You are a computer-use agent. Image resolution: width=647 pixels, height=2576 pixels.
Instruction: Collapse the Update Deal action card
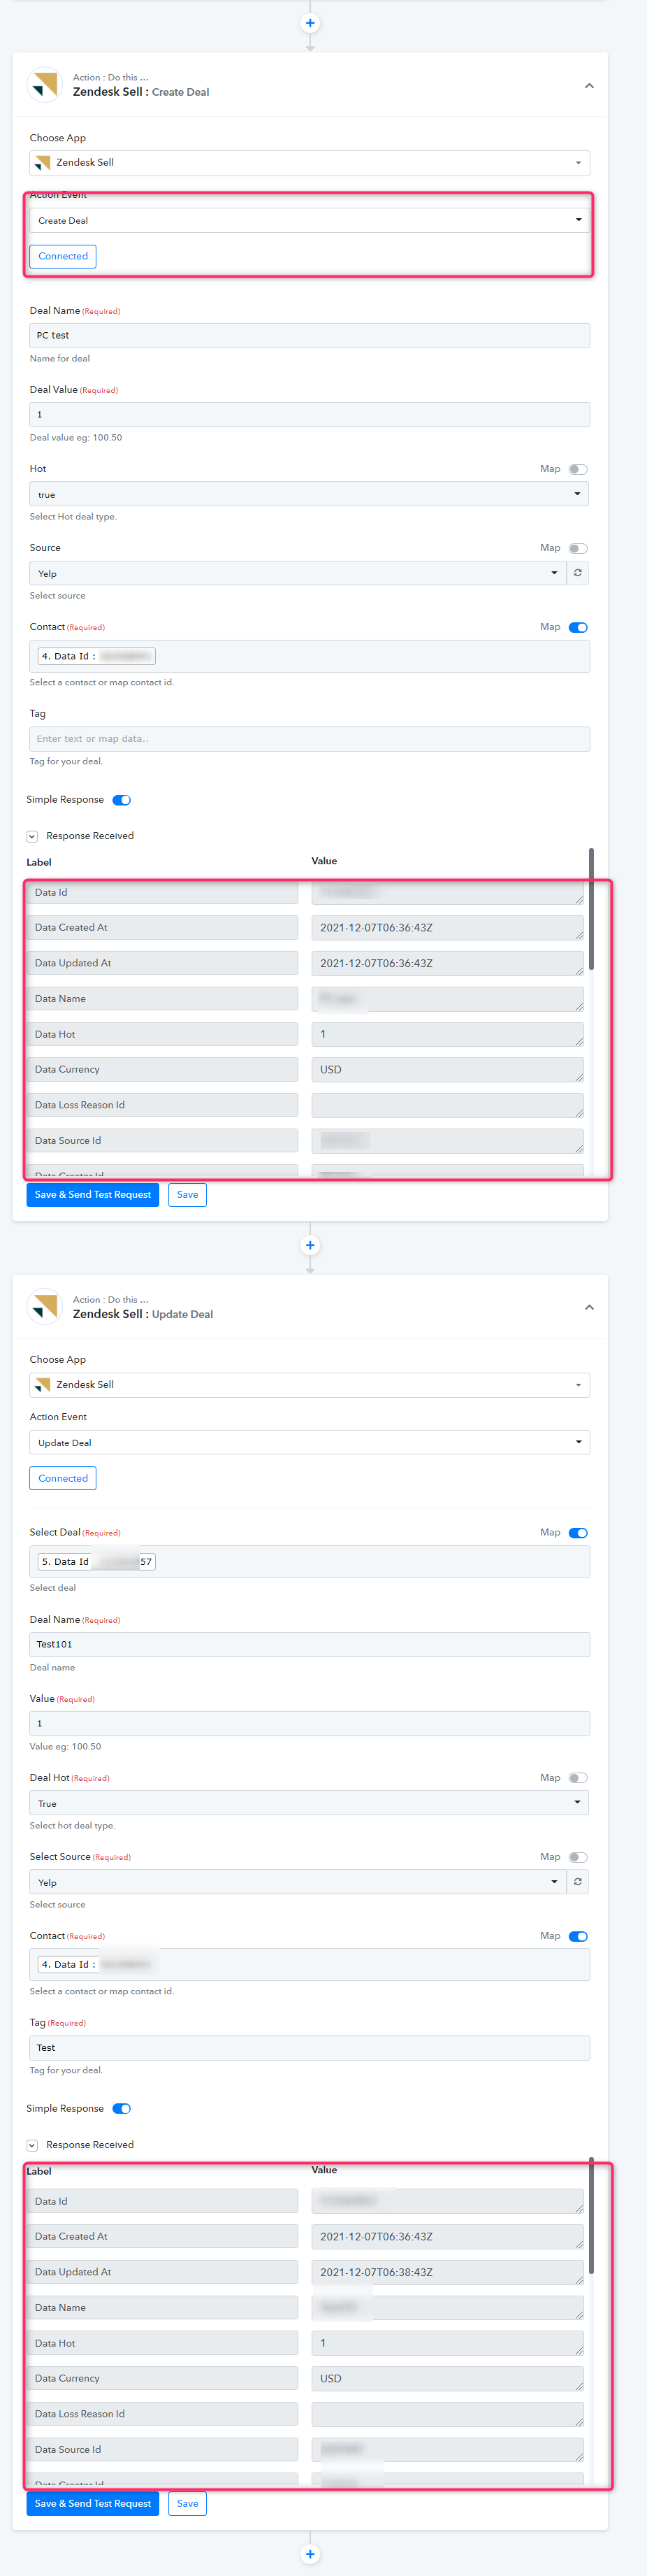point(589,1308)
